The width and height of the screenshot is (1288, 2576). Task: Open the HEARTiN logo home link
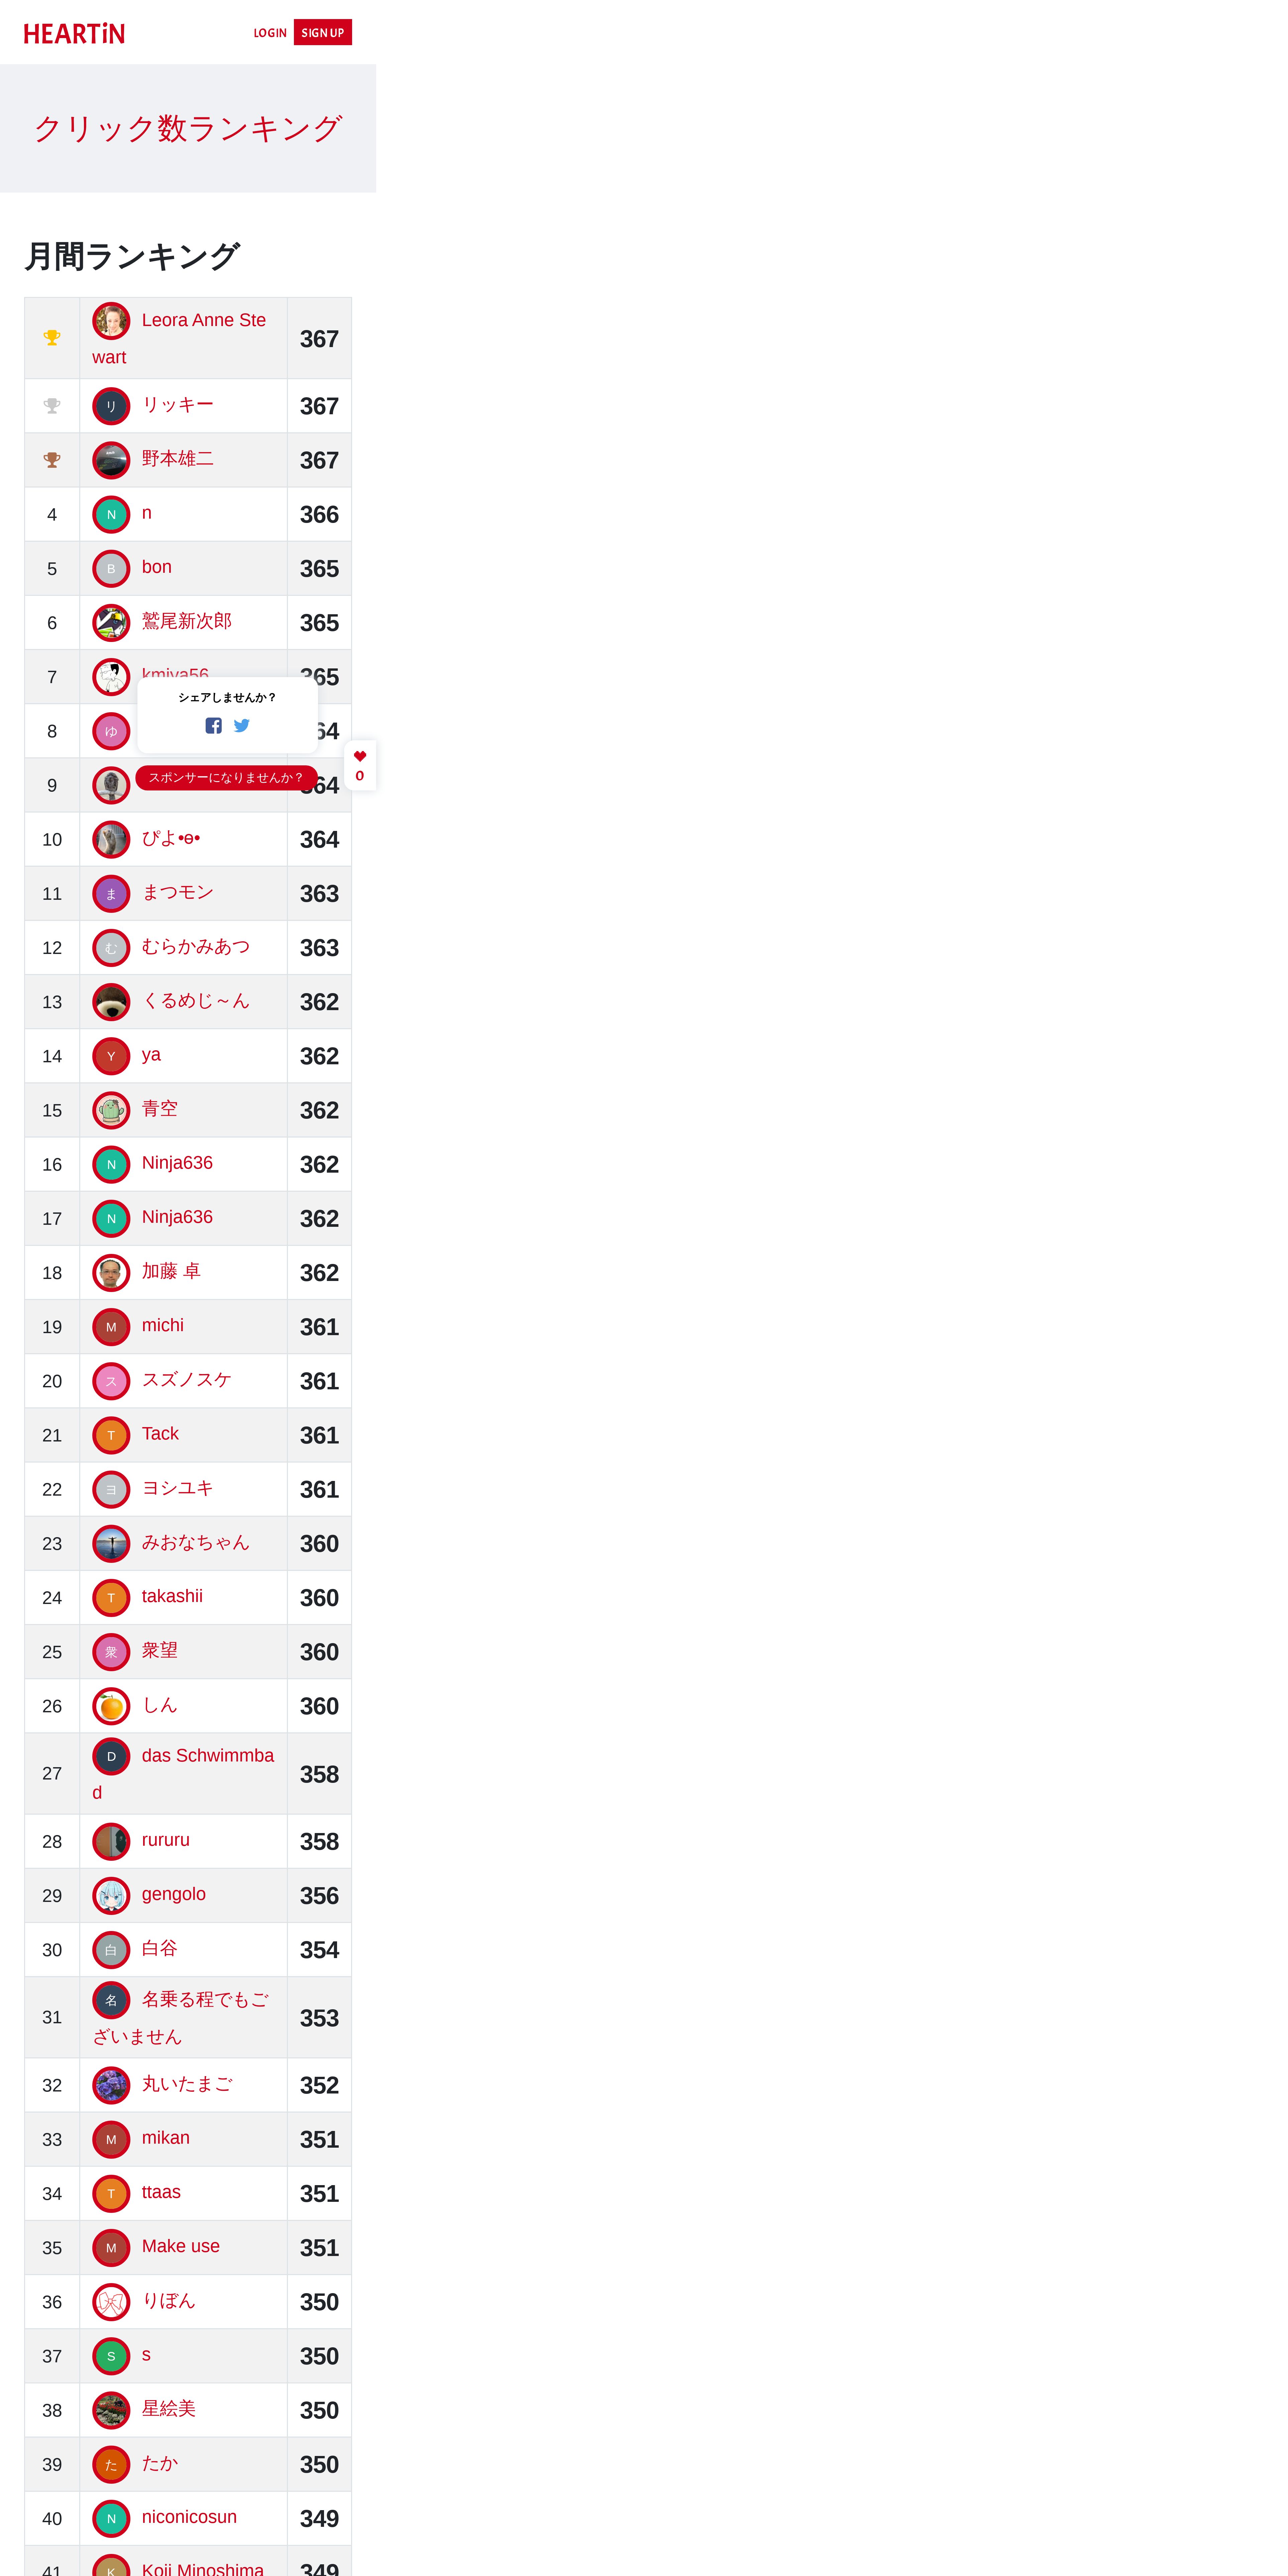point(74,34)
